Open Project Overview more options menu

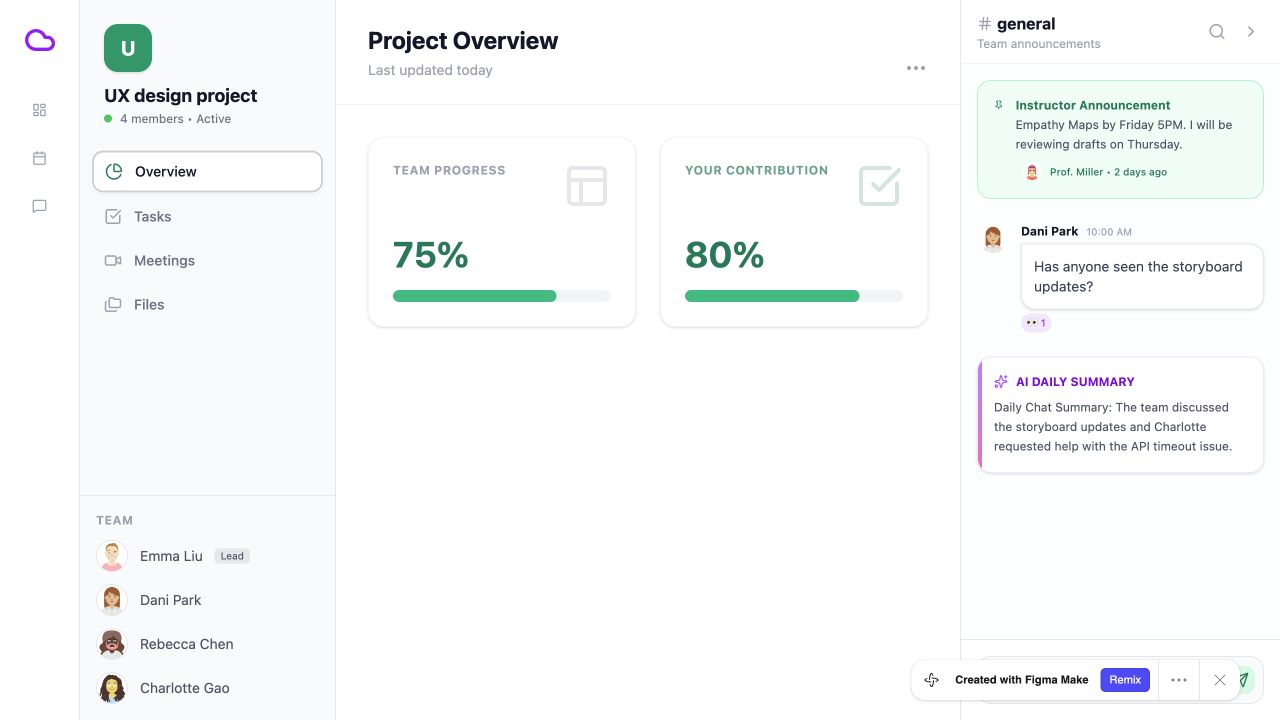click(x=916, y=68)
